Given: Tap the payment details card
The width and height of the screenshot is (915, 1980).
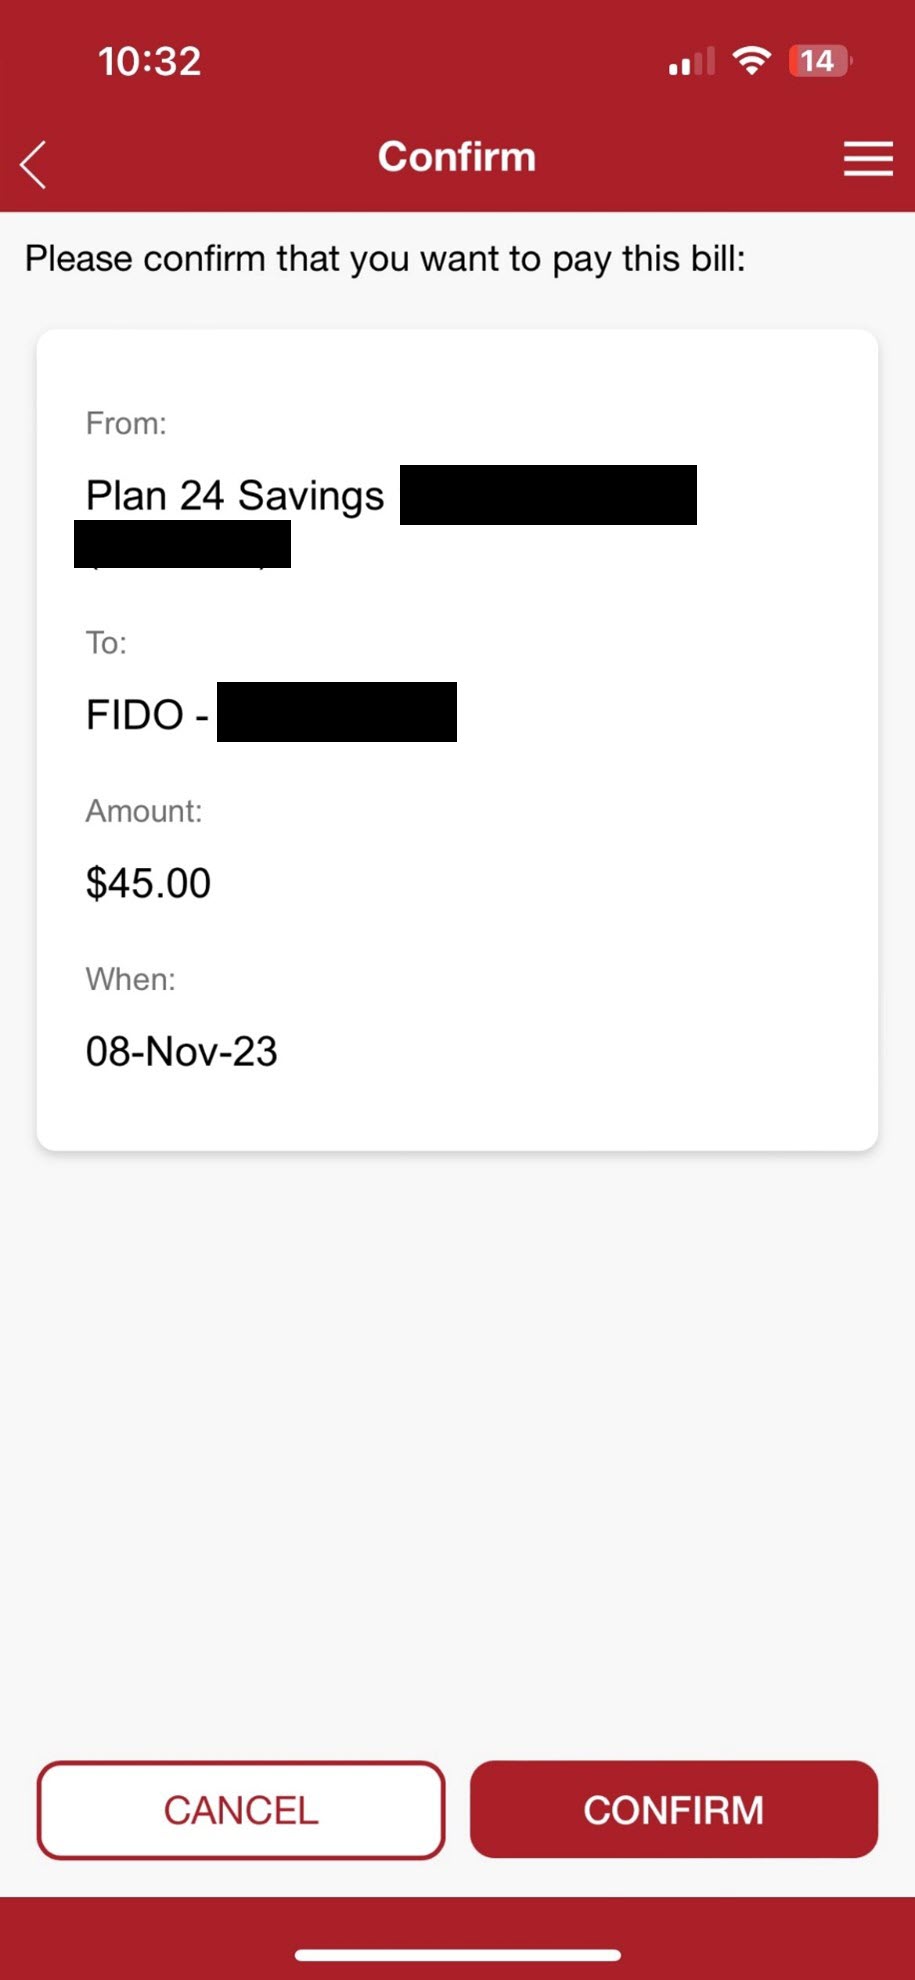Looking at the screenshot, I should tap(457, 740).
